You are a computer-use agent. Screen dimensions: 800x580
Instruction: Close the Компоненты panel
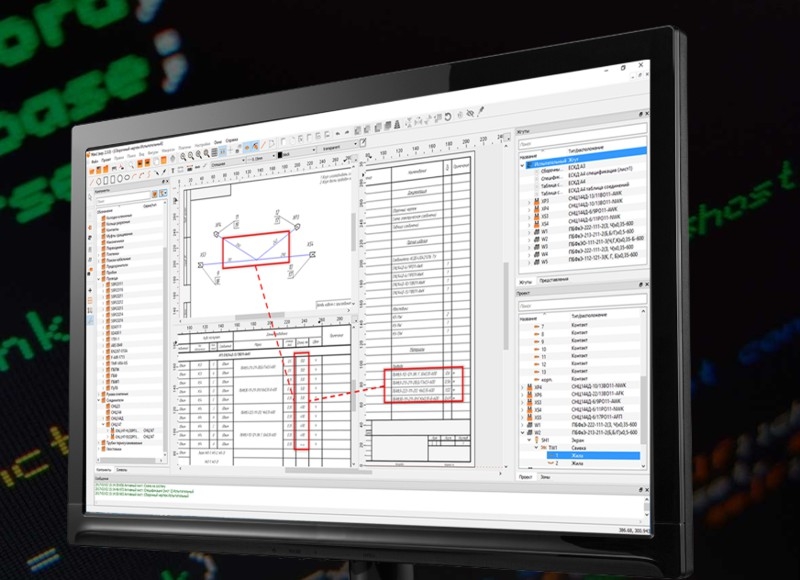(x=166, y=181)
